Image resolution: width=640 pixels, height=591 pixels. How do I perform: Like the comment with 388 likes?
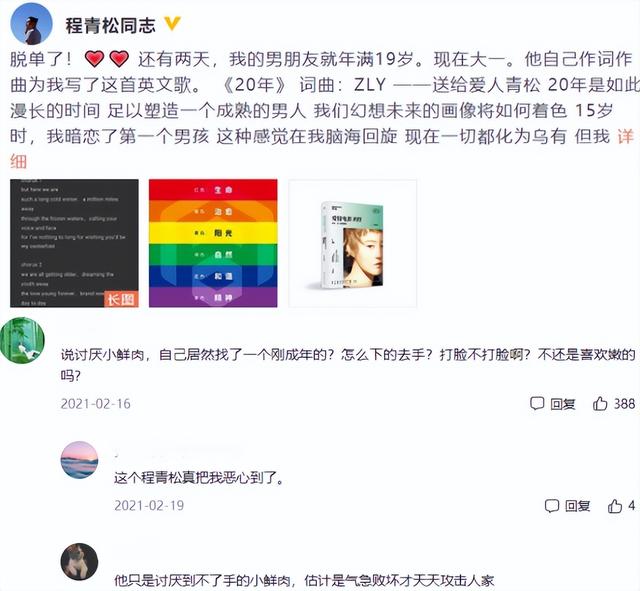pyautogui.click(x=614, y=404)
